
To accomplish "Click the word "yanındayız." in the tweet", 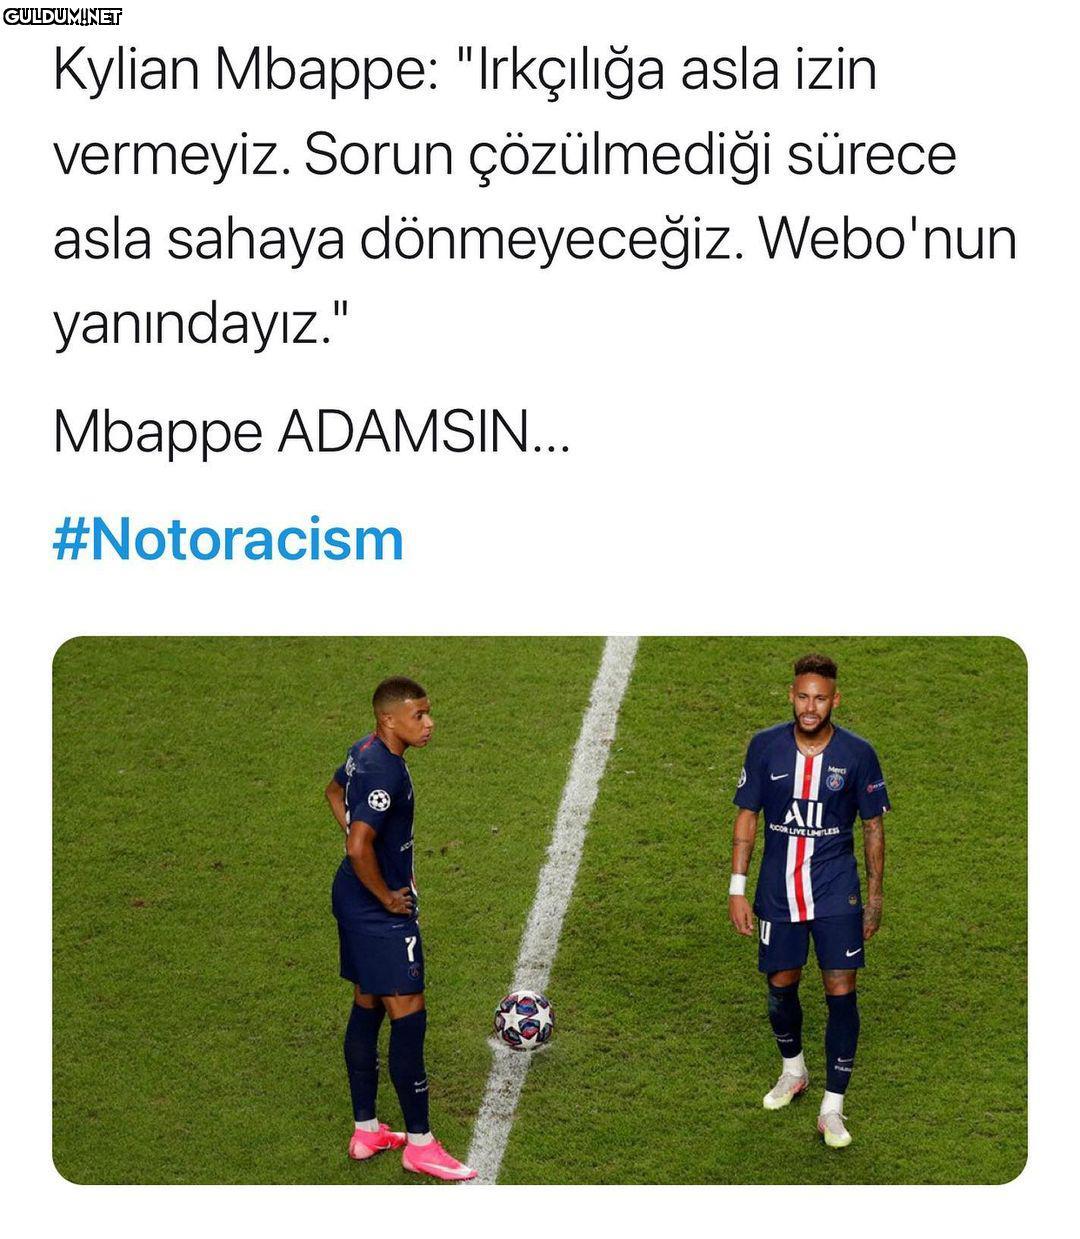I will pyautogui.click(x=201, y=328).
